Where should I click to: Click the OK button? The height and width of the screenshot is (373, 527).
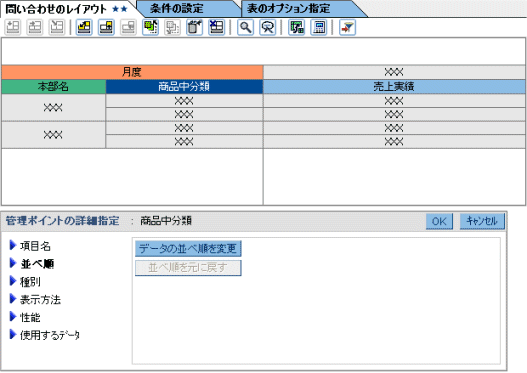(x=439, y=221)
